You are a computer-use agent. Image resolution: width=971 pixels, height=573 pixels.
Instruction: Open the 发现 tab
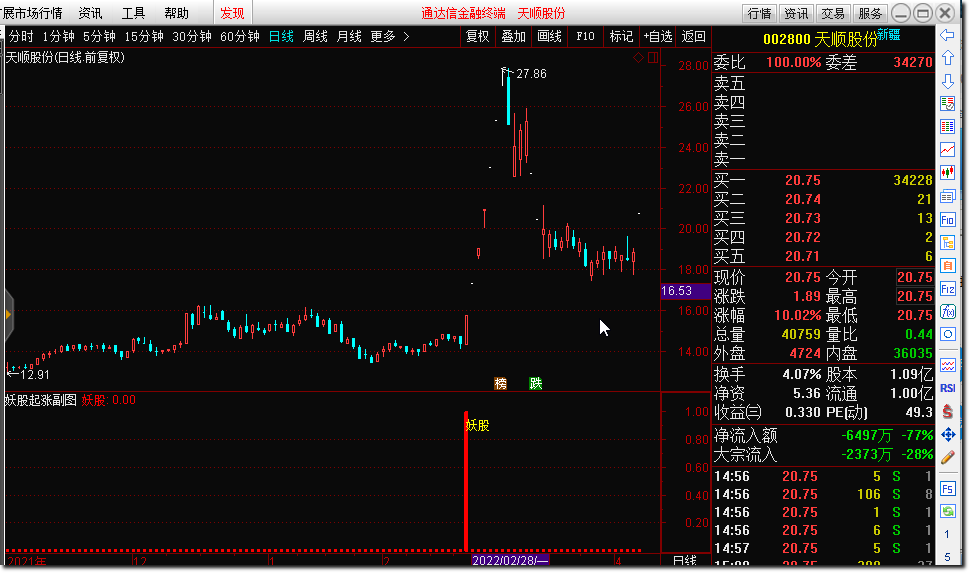(x=232, y=13)
